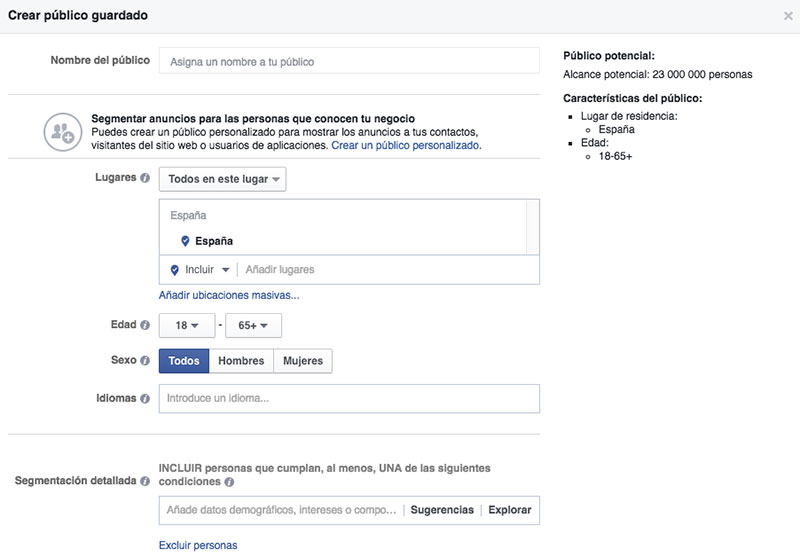Screen dimensions: 800x557
Task: Select the Todos gender option
Action: (x=184, y=361)
